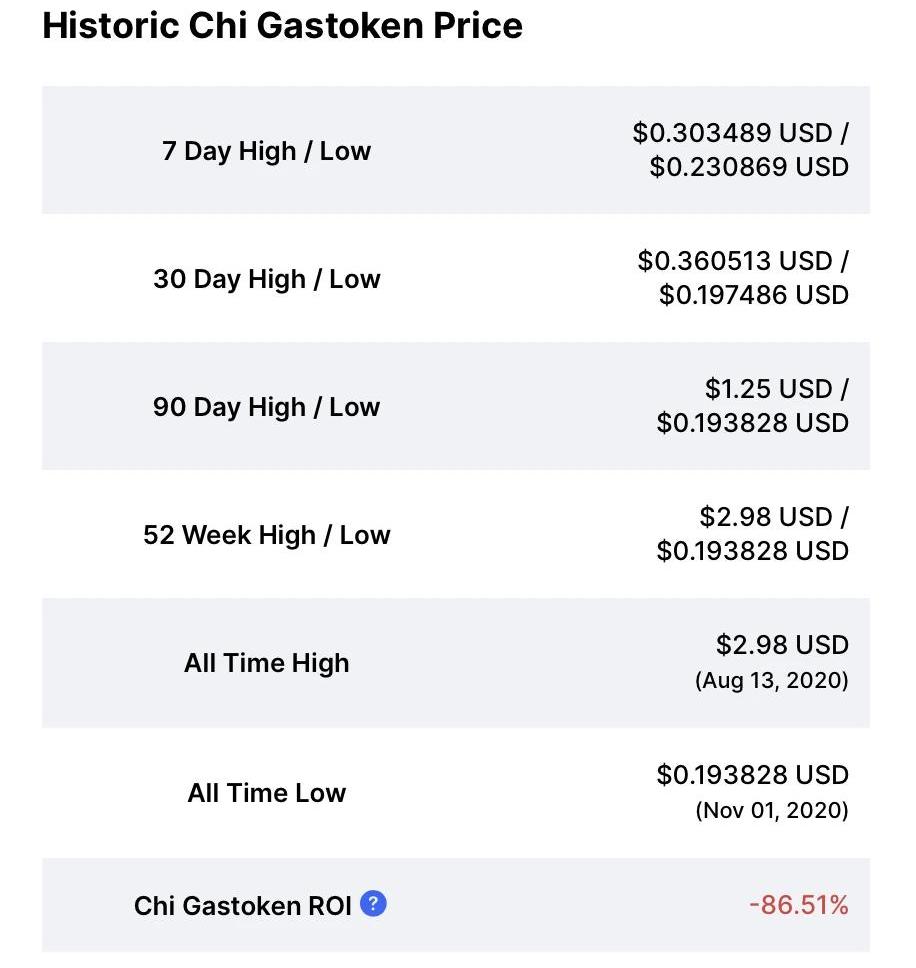Select the Aug 13, 2020 date text
Image resolution: width=916 pixels, height=968 pixels.
point(772,680)
